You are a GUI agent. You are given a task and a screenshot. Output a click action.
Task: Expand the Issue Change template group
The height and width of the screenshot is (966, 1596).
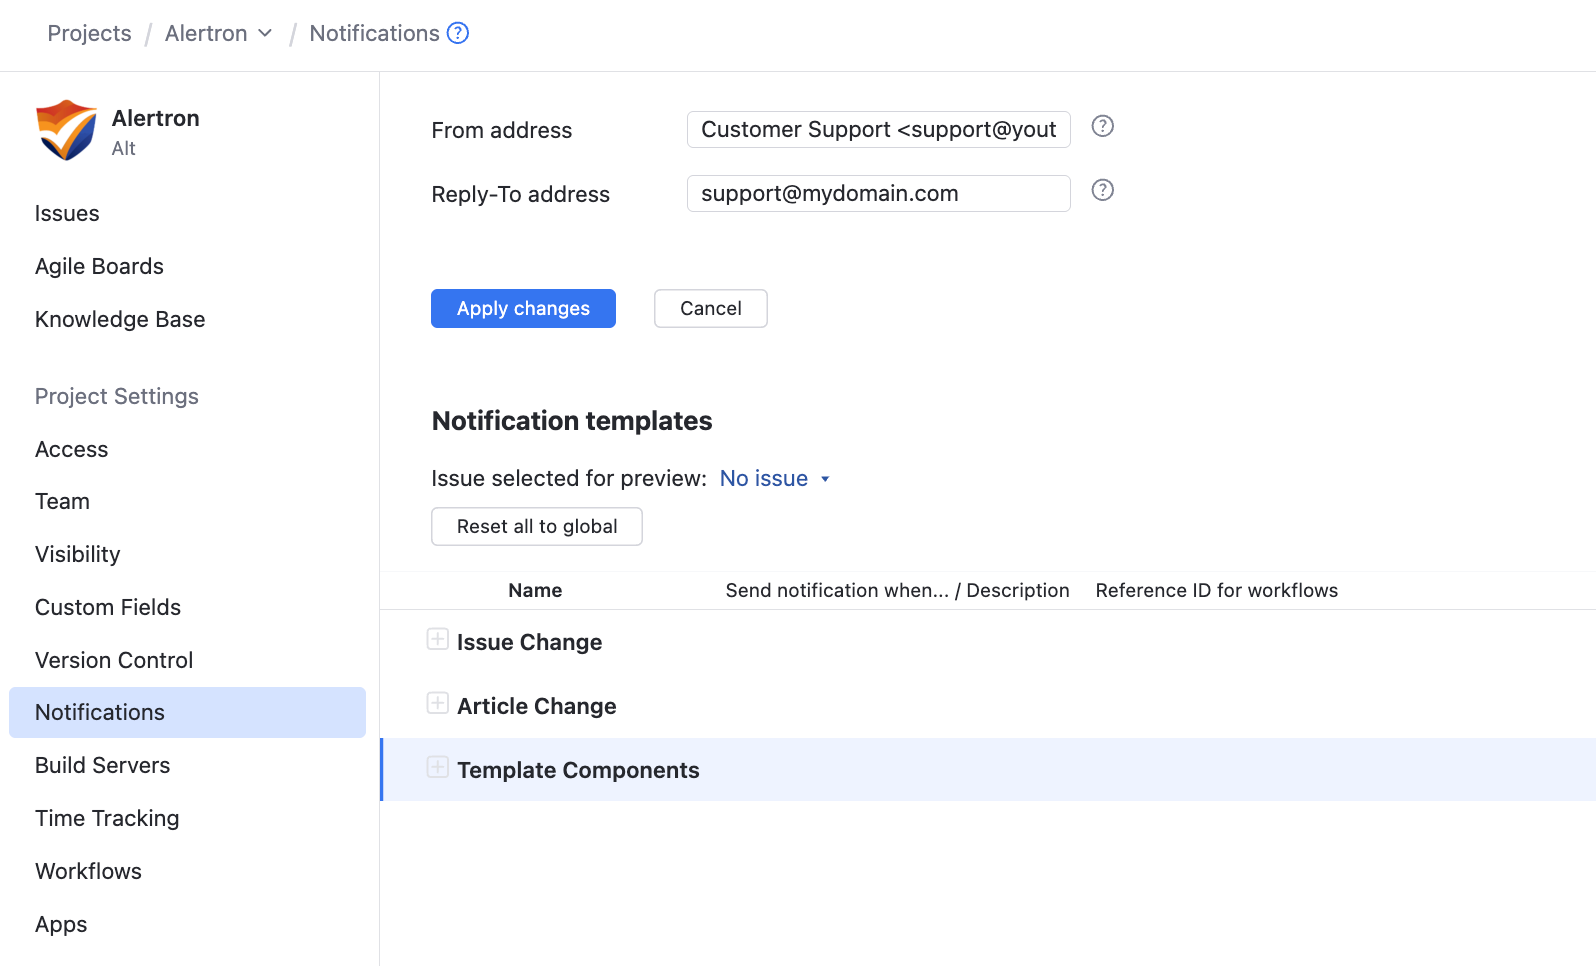tap(438, 640)
